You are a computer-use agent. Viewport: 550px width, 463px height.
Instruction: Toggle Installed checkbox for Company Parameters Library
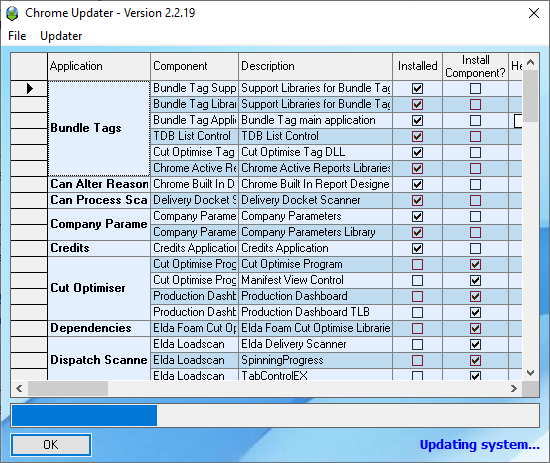(x=417, y=233)
